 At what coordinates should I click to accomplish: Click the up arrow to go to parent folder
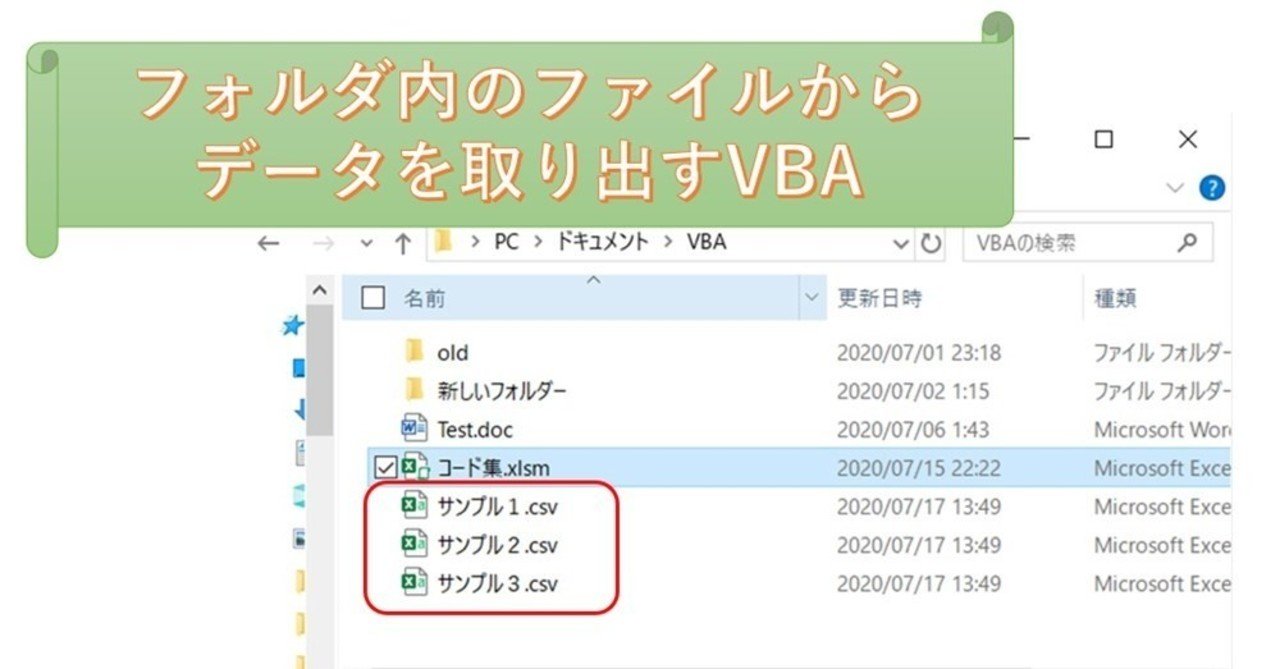click(x=402, y=242)
